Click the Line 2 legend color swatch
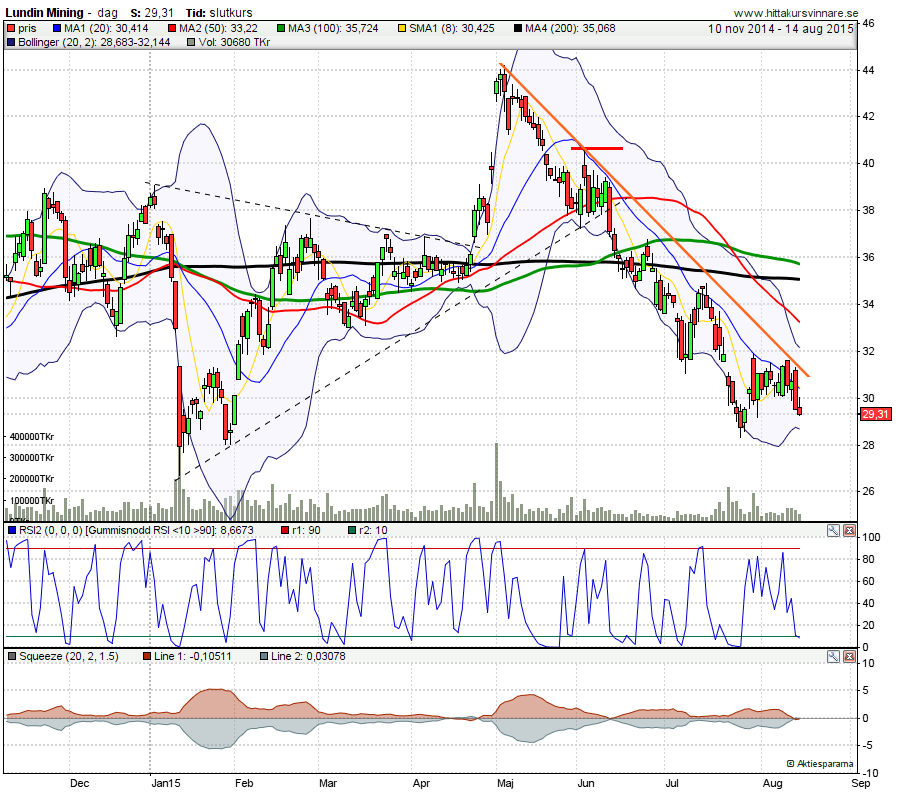This screenshot has width=901, height=796. click(264, 656)
